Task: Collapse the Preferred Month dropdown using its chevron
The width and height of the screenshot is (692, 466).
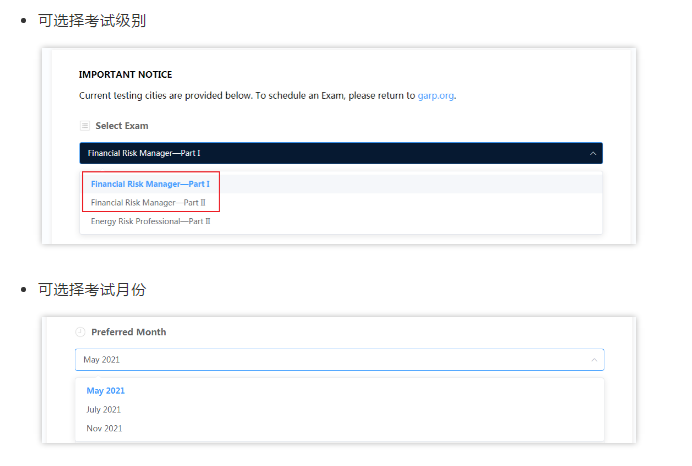Action: [594, 359]
